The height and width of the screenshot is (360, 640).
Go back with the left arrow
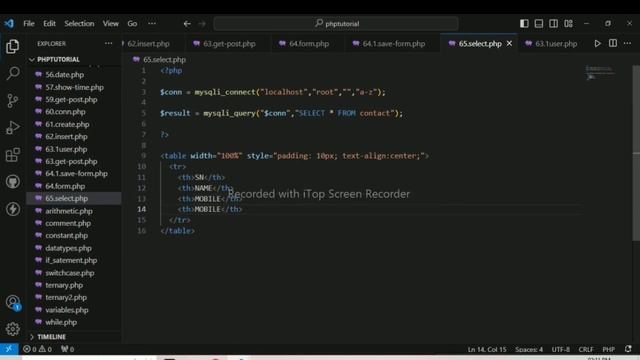click(x=187, y=24)
